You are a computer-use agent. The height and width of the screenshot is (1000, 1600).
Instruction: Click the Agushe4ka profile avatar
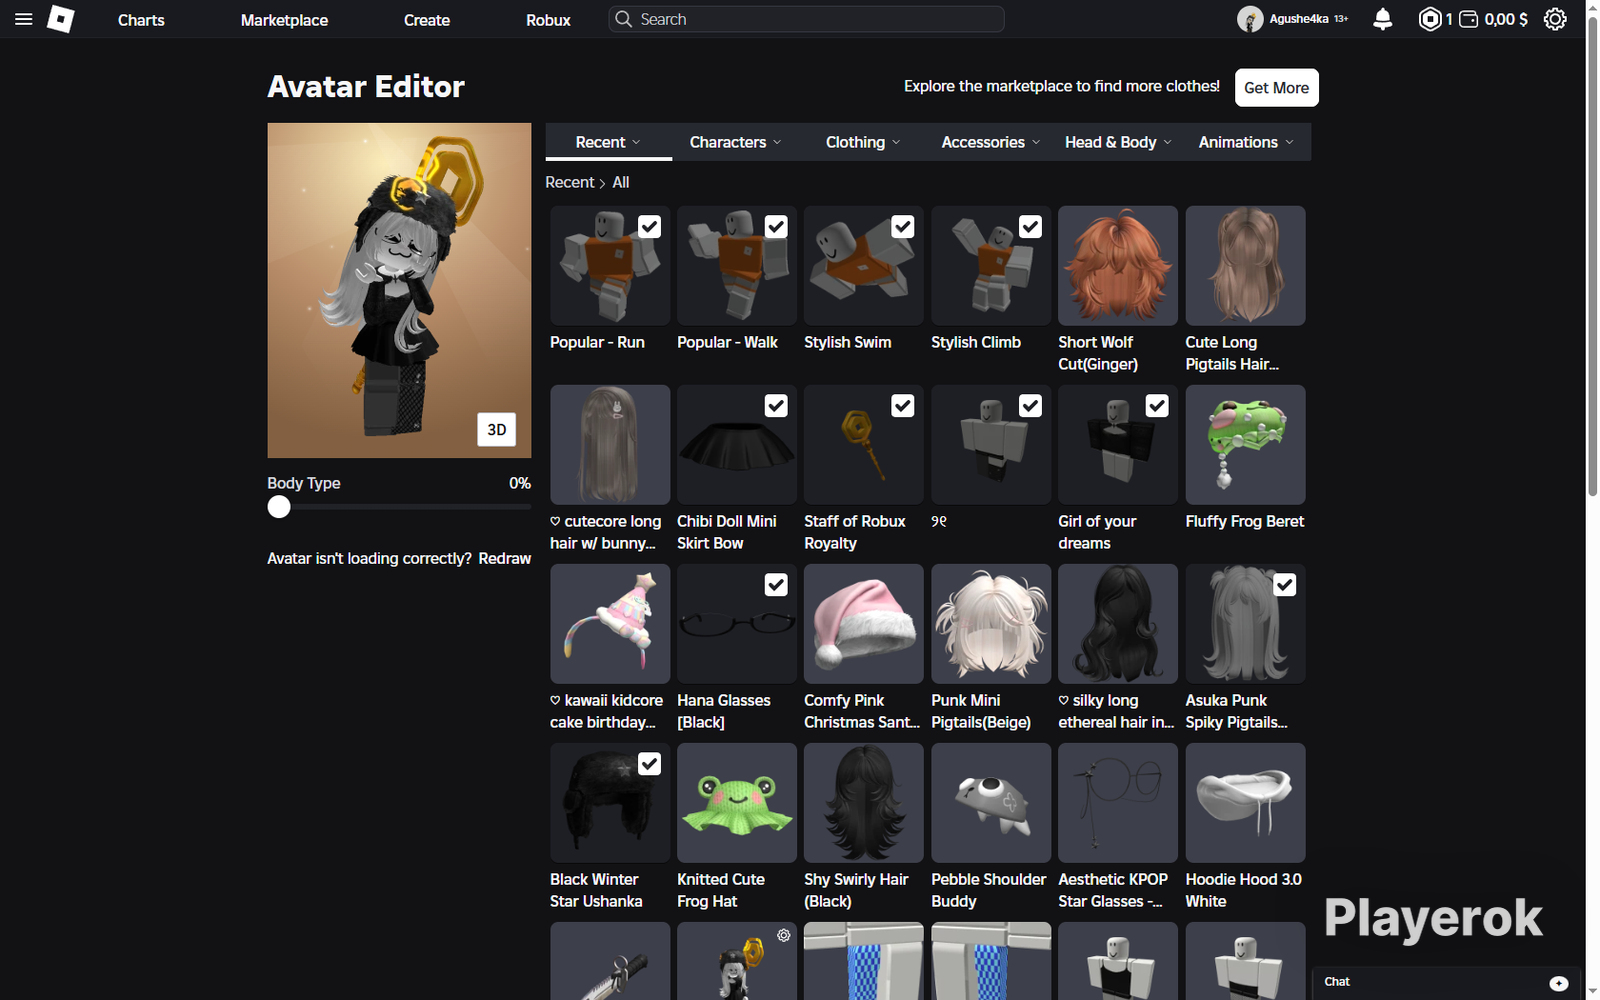pos(1250,19)
